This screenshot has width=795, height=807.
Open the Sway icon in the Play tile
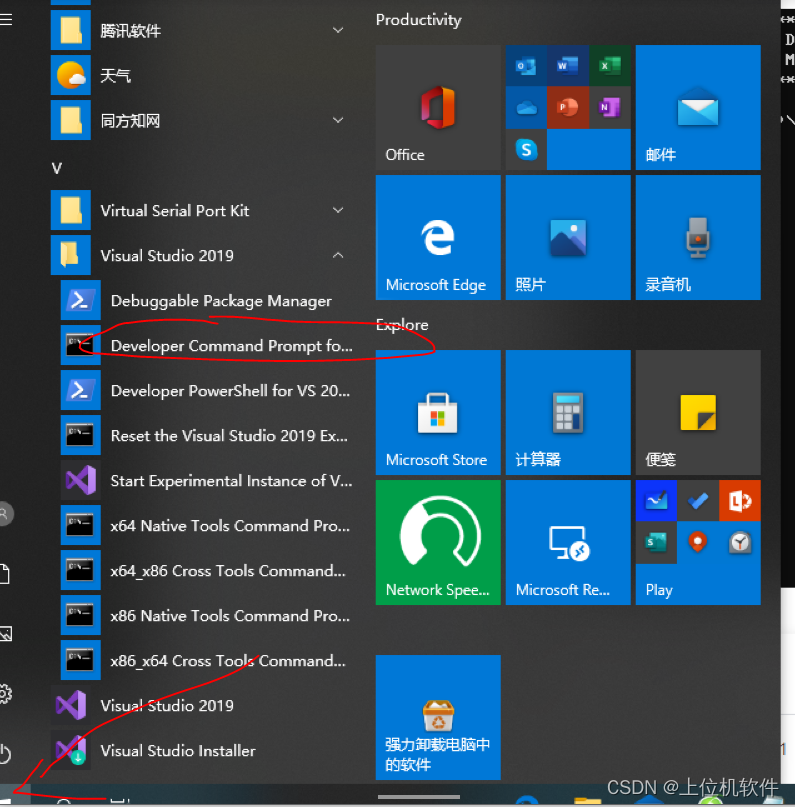(656, 542)
